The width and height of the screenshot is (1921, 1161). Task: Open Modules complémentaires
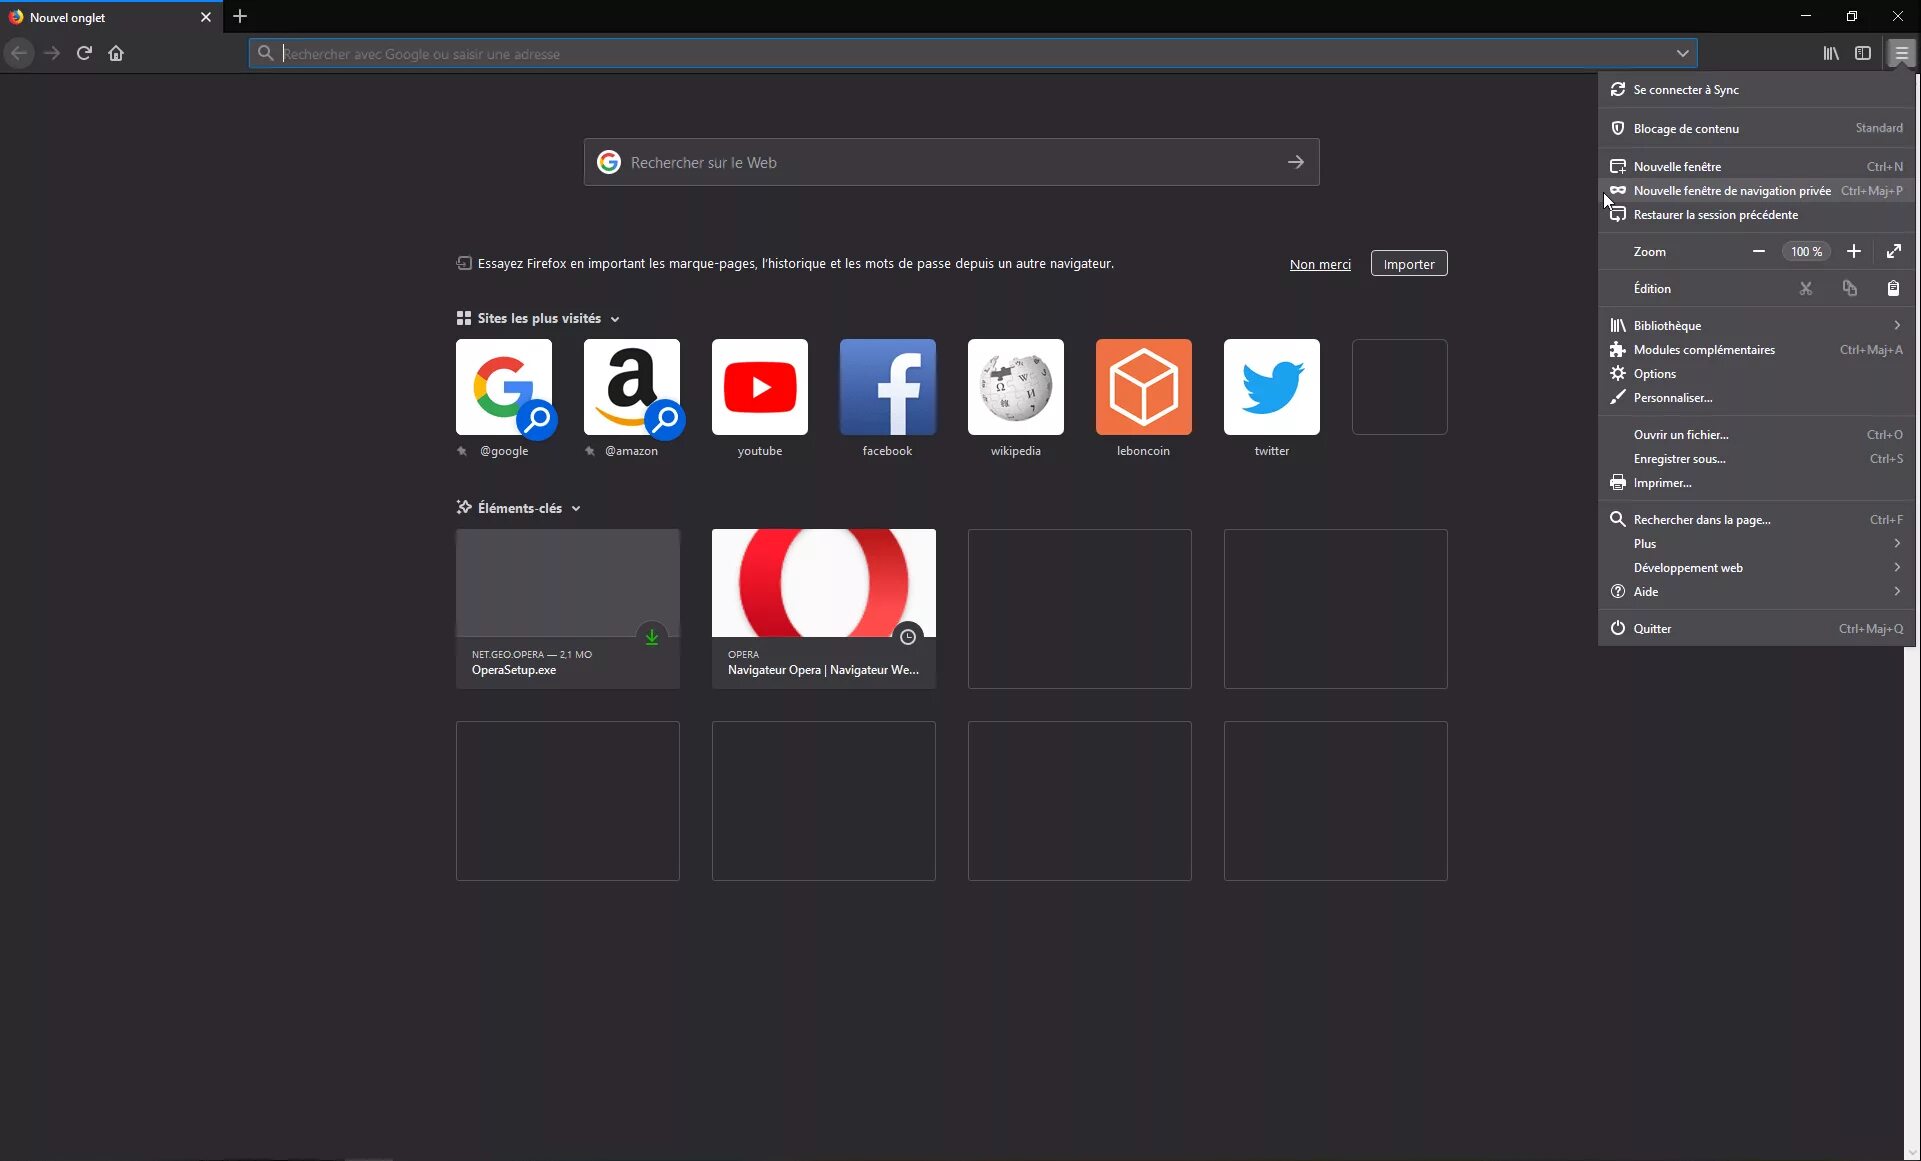(x=1756, y=349)
